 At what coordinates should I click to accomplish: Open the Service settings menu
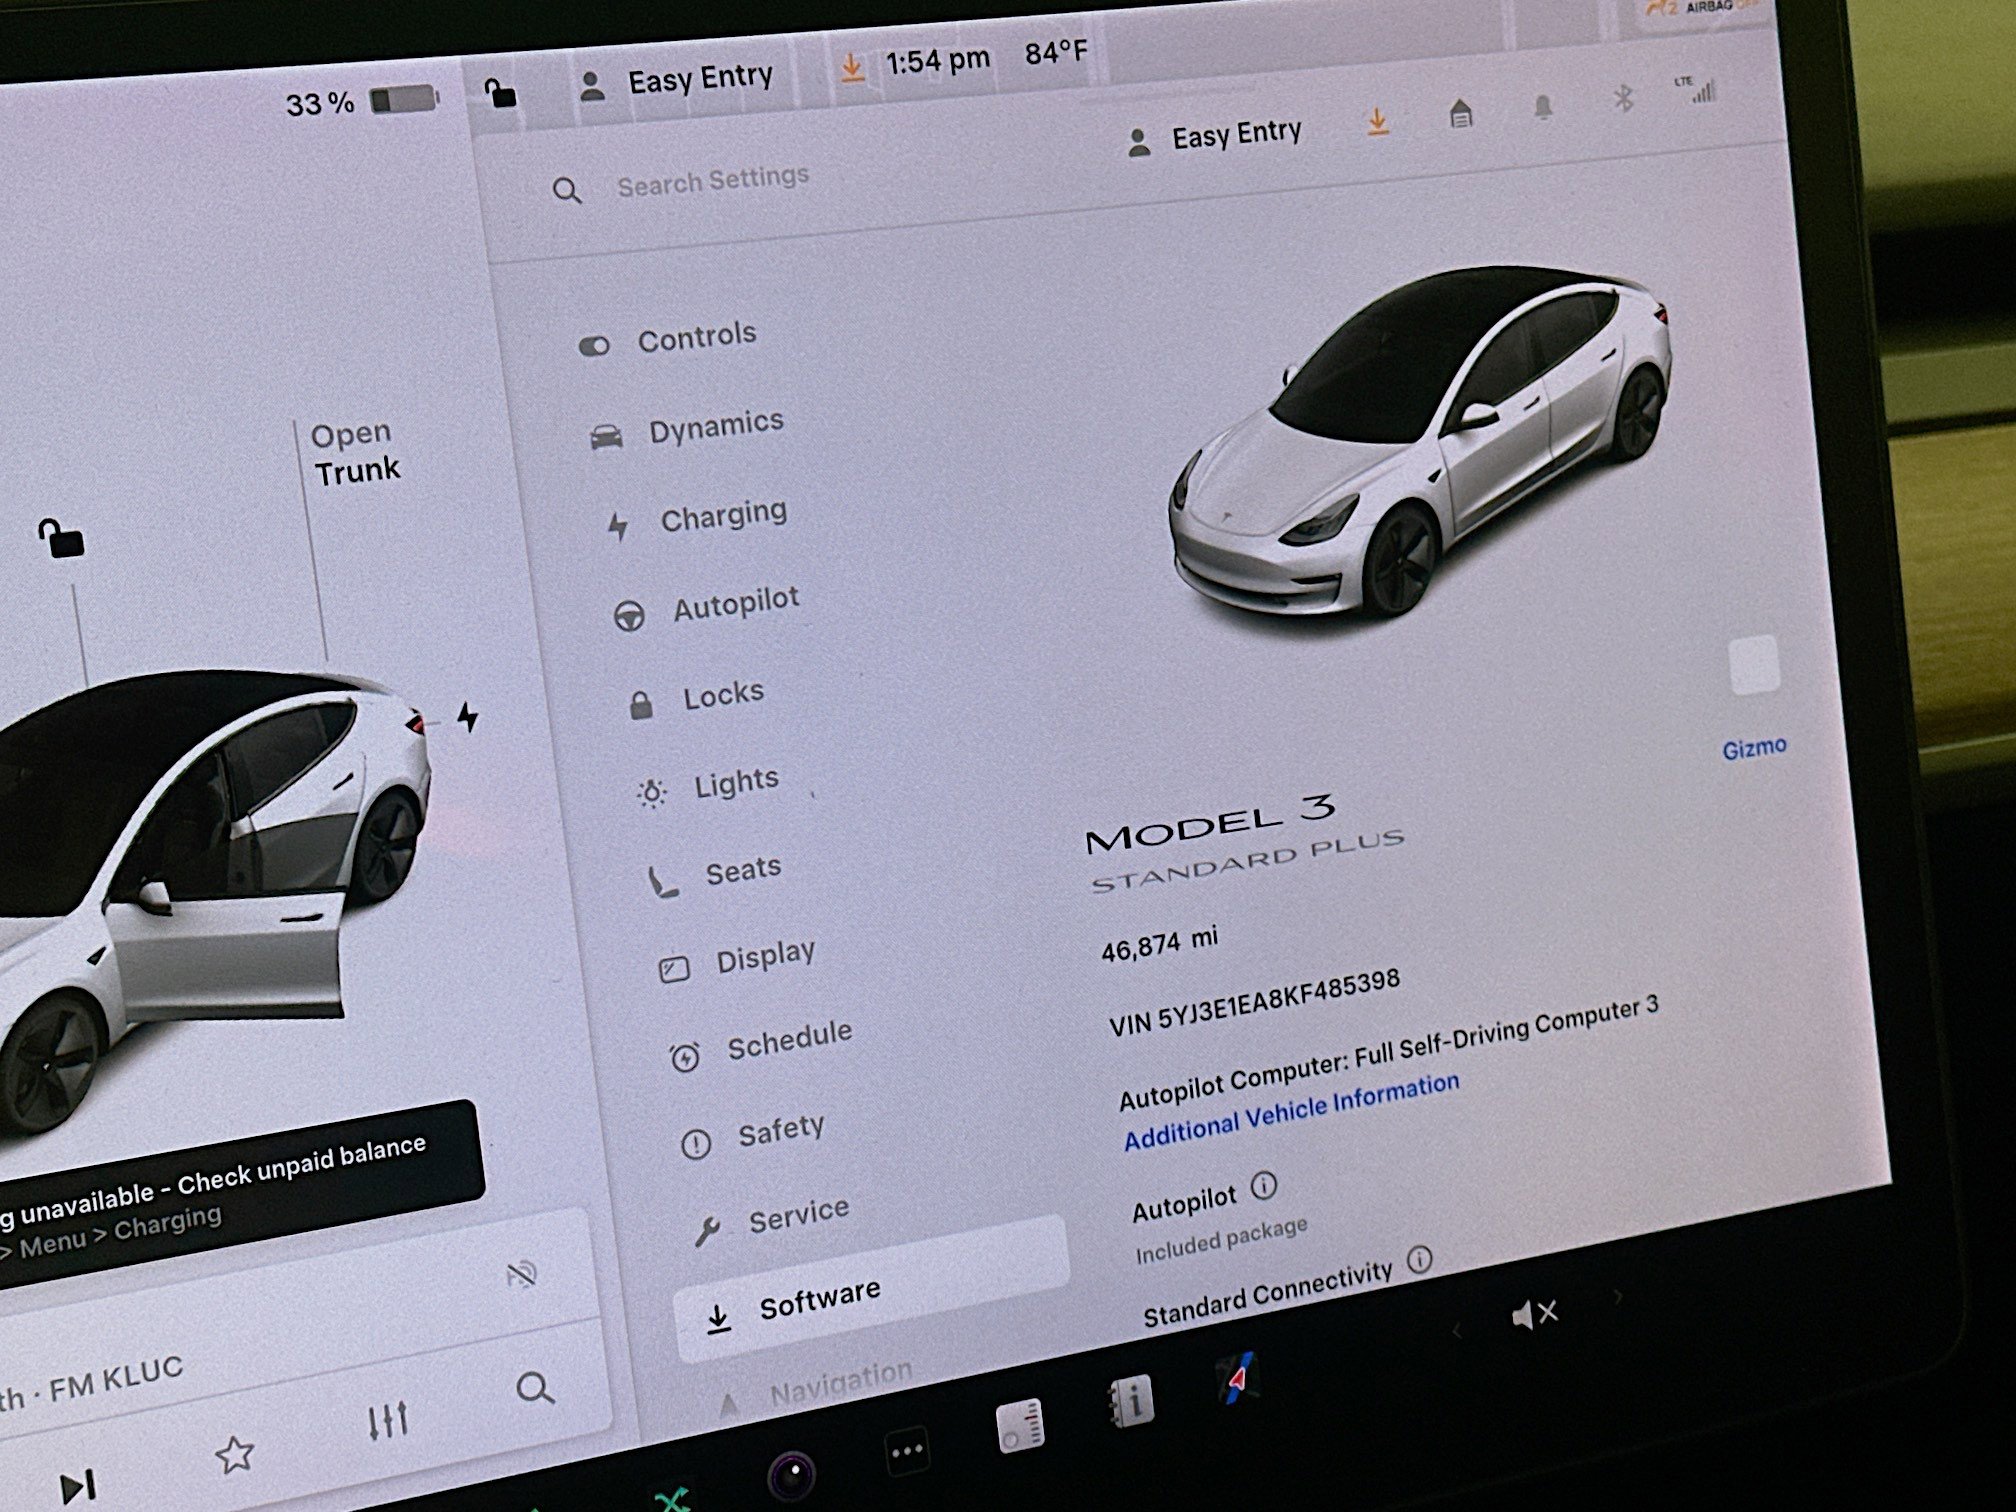tap(771, 1220)
